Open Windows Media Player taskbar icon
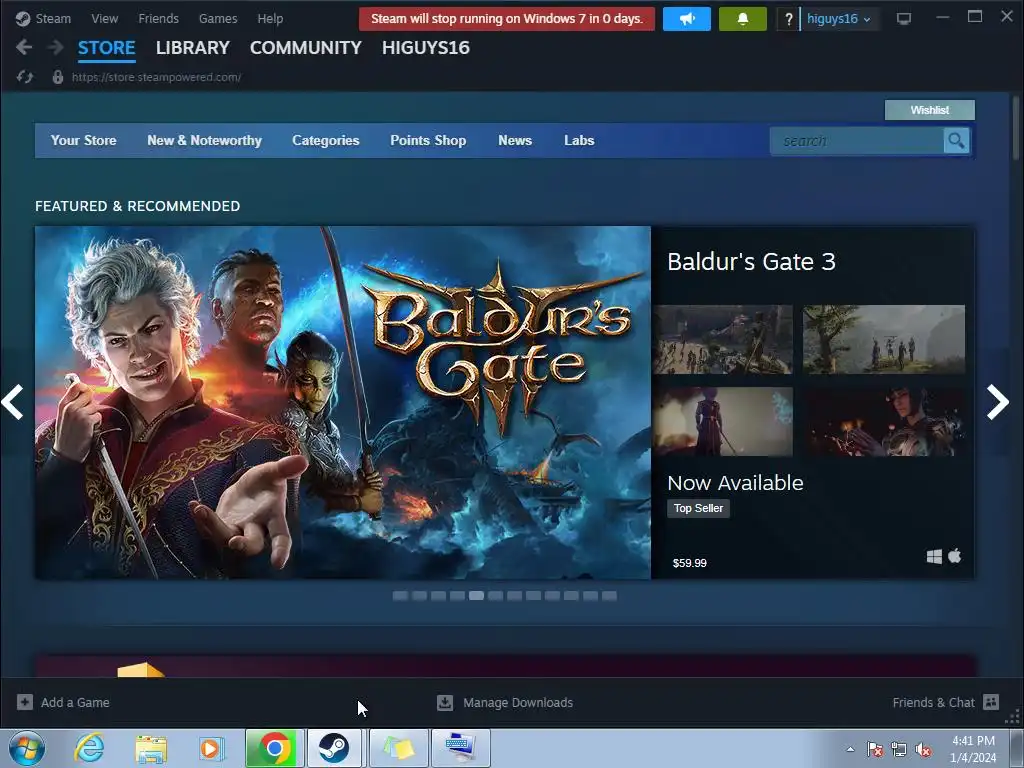 click(212, 748)
